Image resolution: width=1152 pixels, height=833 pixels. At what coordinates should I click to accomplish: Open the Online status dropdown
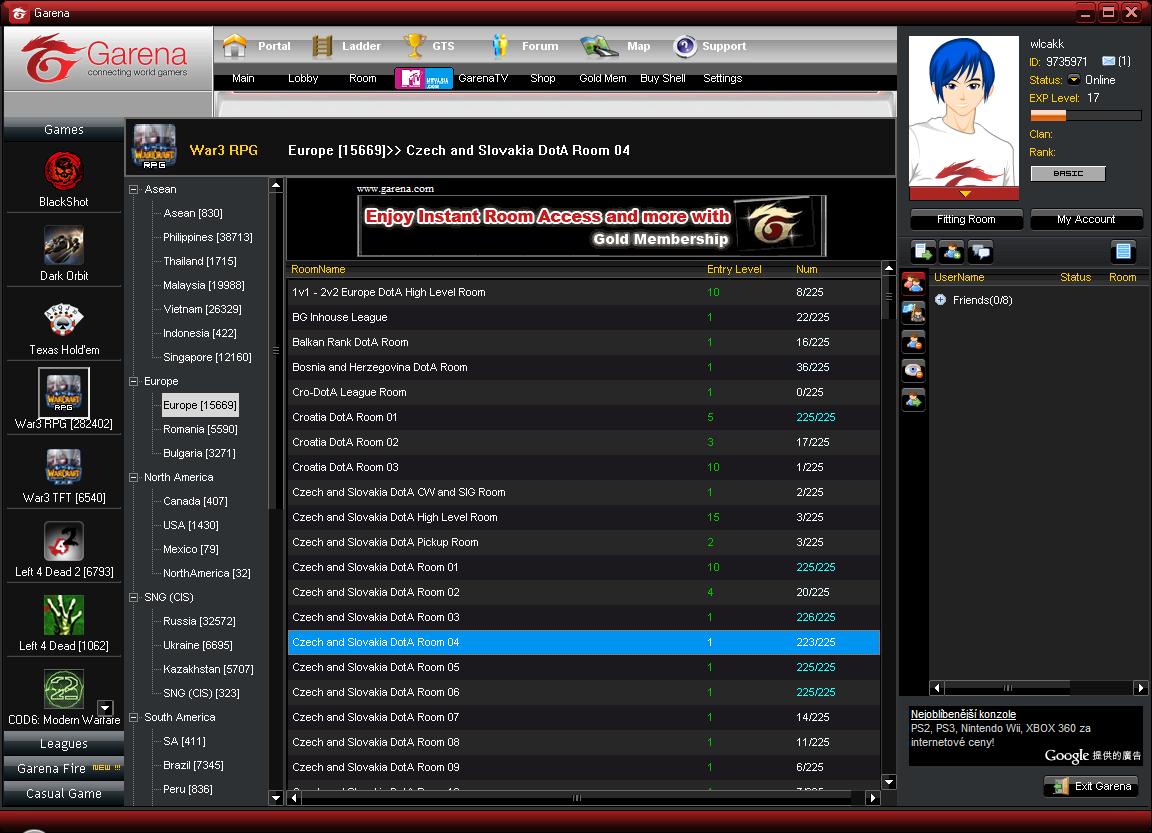(x=1074, y=79)
